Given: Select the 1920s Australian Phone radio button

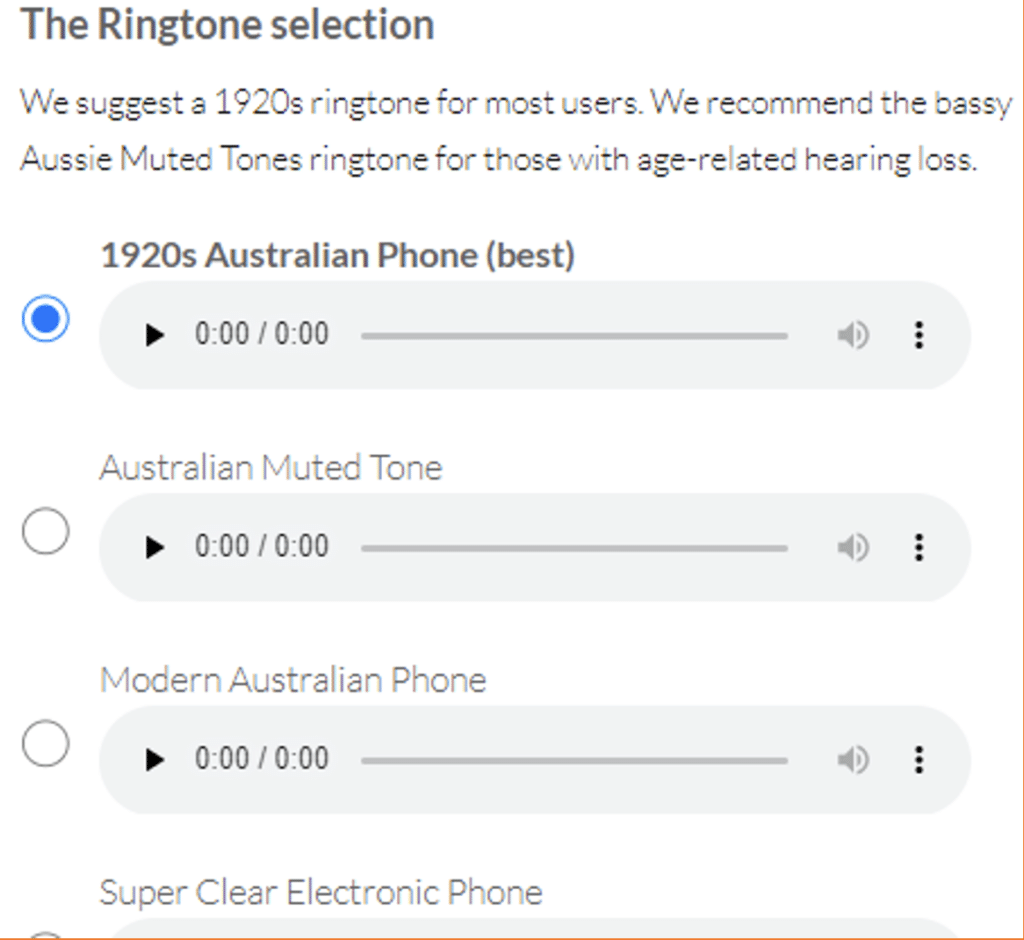Looking at the screenshot, I should tap(45, 319).
